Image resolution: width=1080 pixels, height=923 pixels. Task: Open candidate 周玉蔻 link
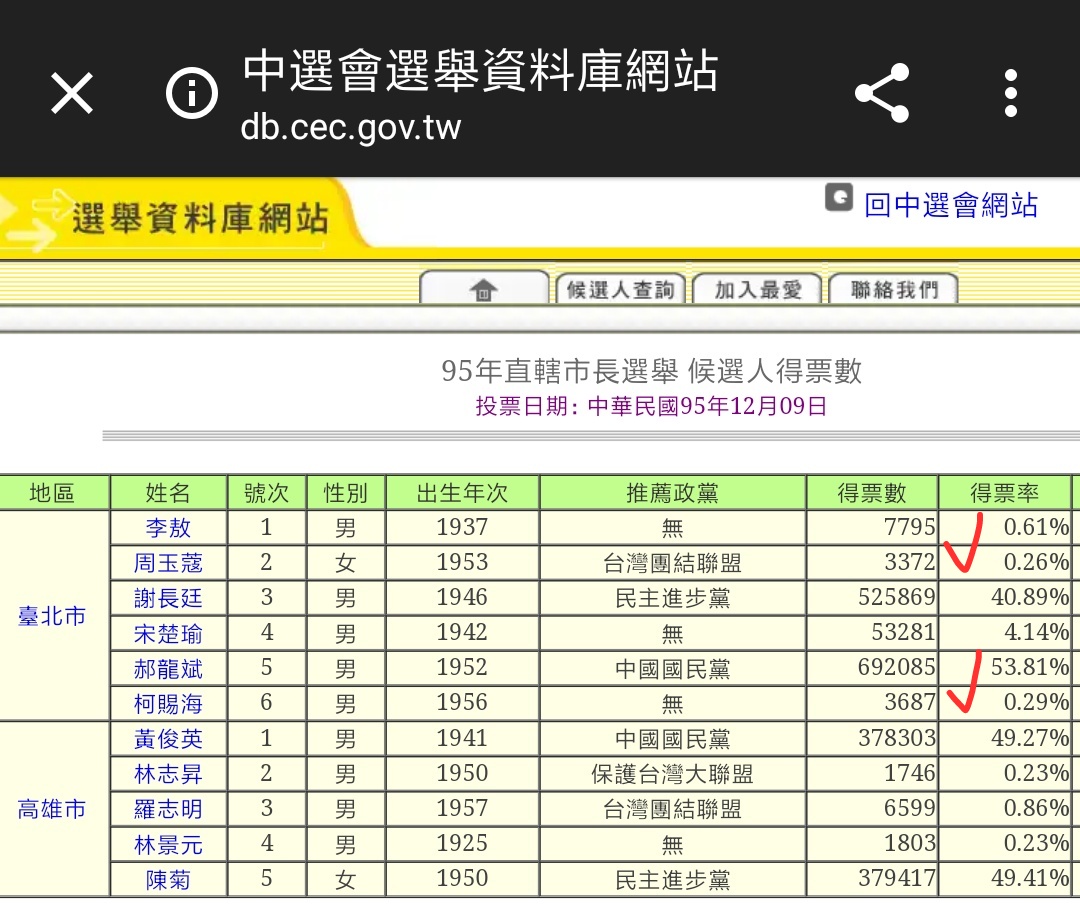(168, 563)
